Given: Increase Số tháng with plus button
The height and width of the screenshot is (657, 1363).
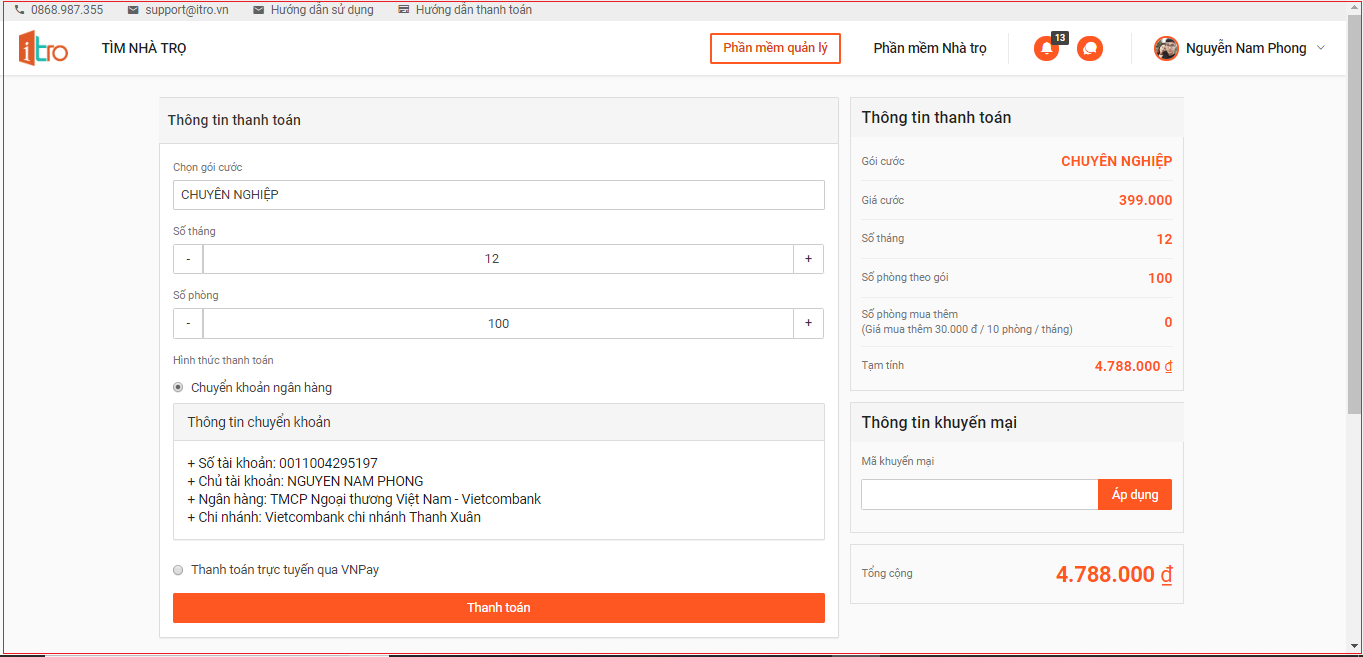Looking at the screenshot, I should point(808,259).
